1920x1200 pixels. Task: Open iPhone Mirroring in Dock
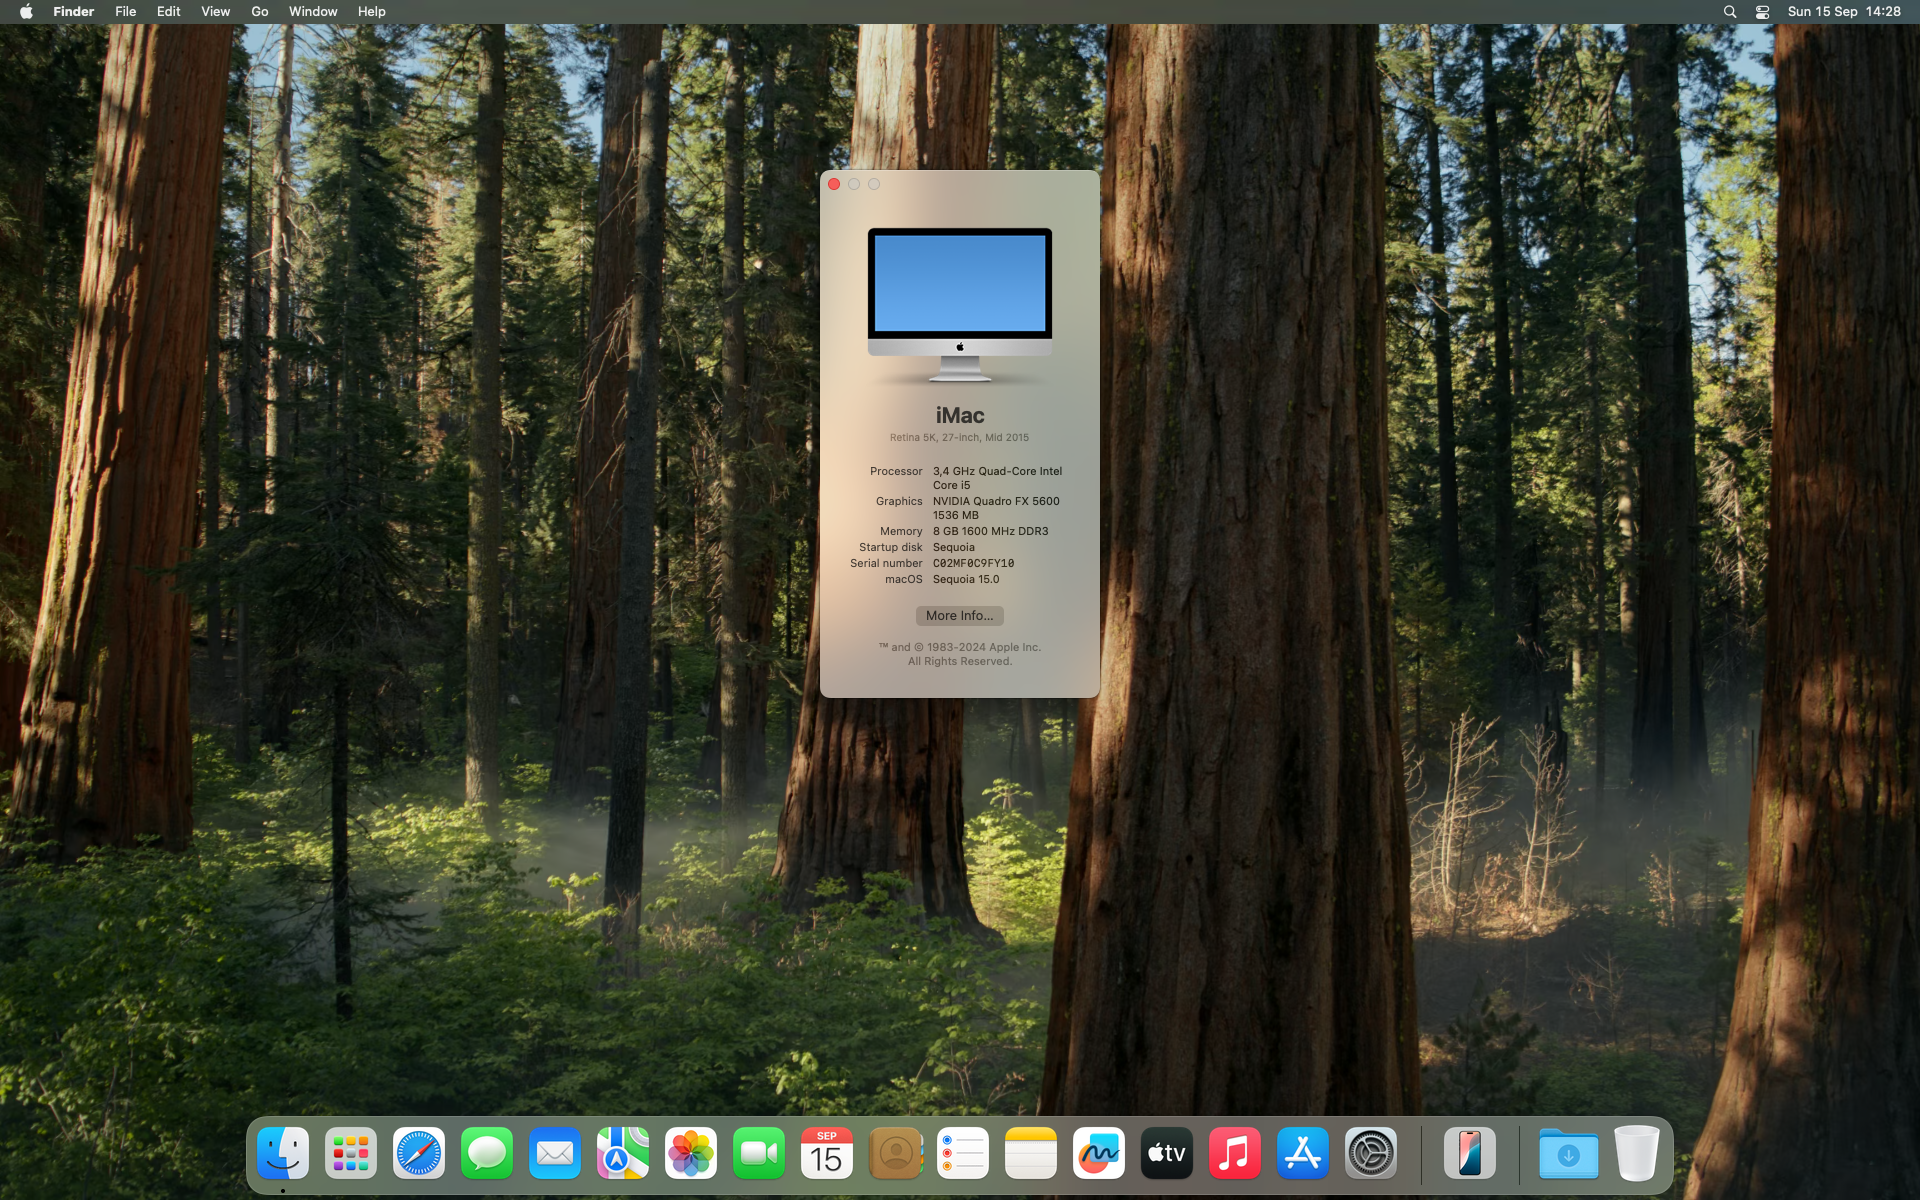pyautogui.click(x=1469, y=1154)
